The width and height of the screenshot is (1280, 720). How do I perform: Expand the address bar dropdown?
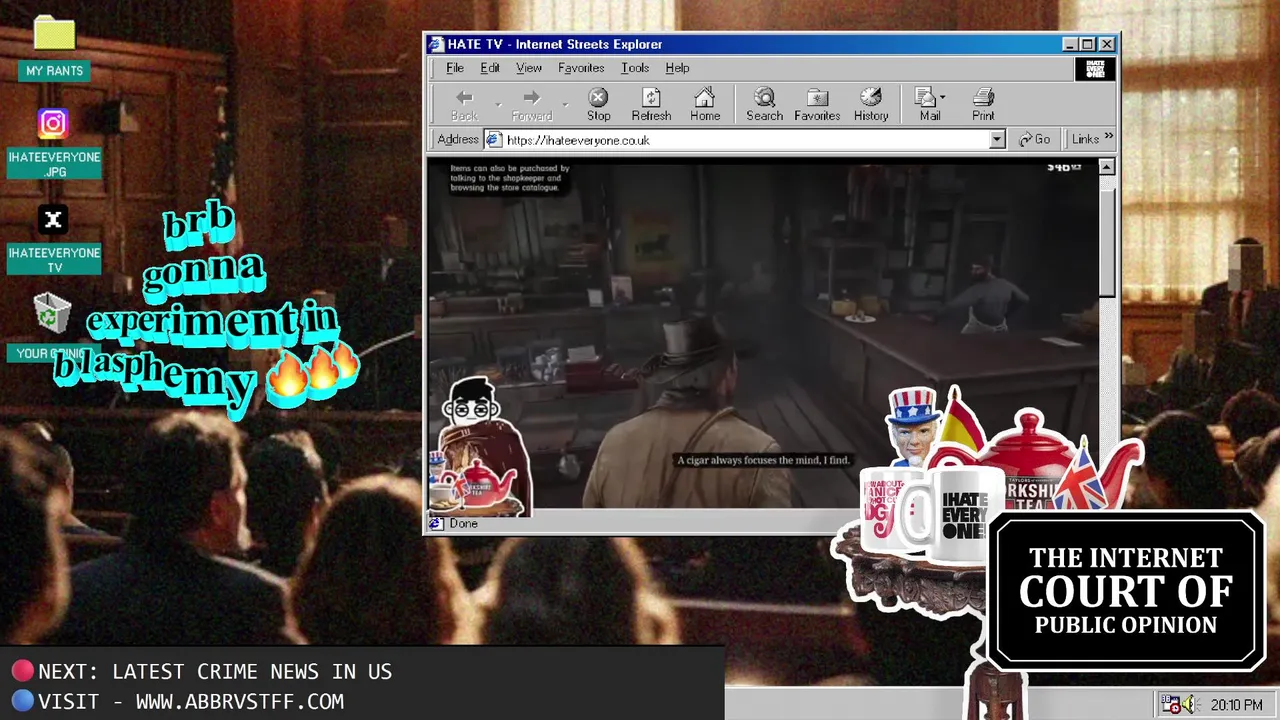click(x=997, y=140)
